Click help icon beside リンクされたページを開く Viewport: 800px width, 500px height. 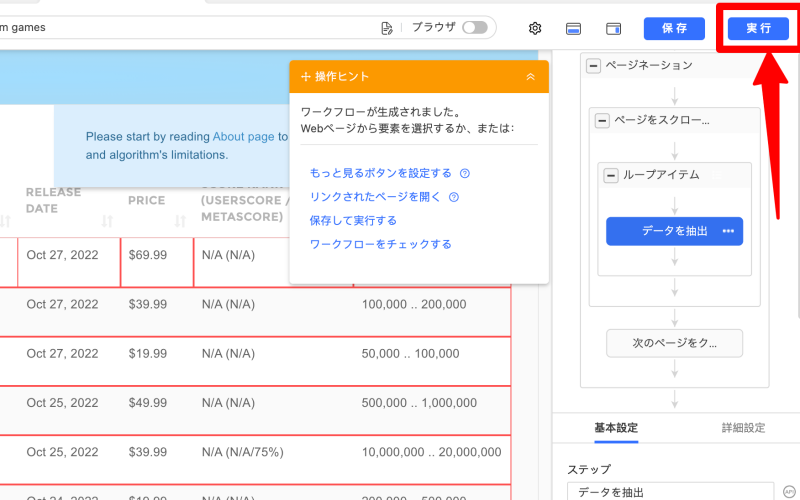454,197
